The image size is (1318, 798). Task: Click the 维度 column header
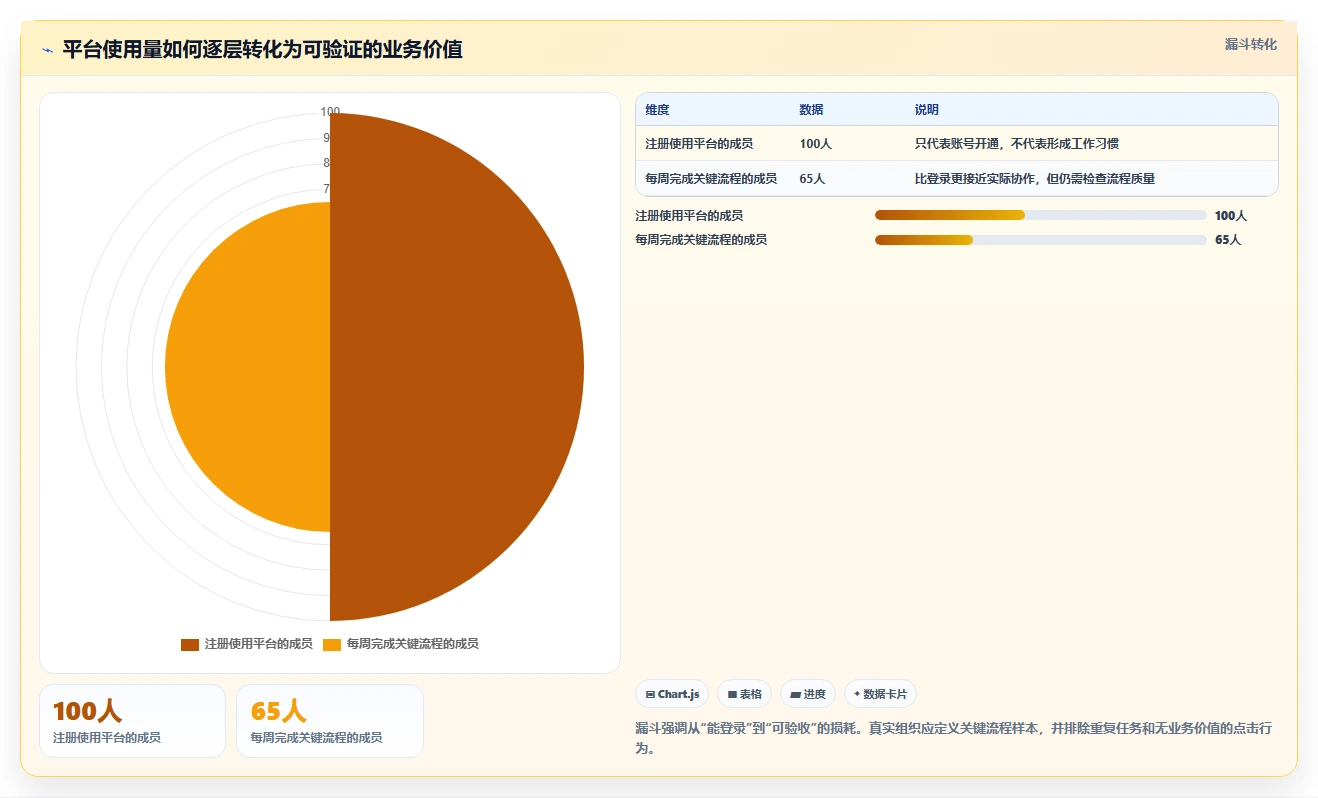tap(658, 110)
